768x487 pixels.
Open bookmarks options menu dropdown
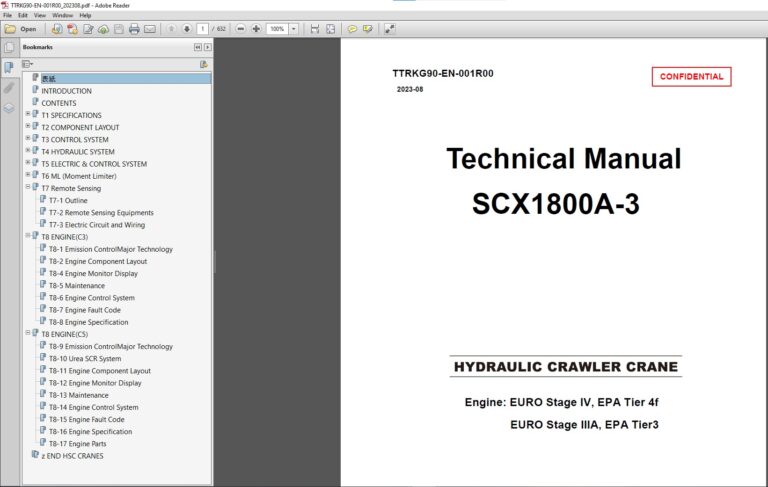click(x=27, y=64)
